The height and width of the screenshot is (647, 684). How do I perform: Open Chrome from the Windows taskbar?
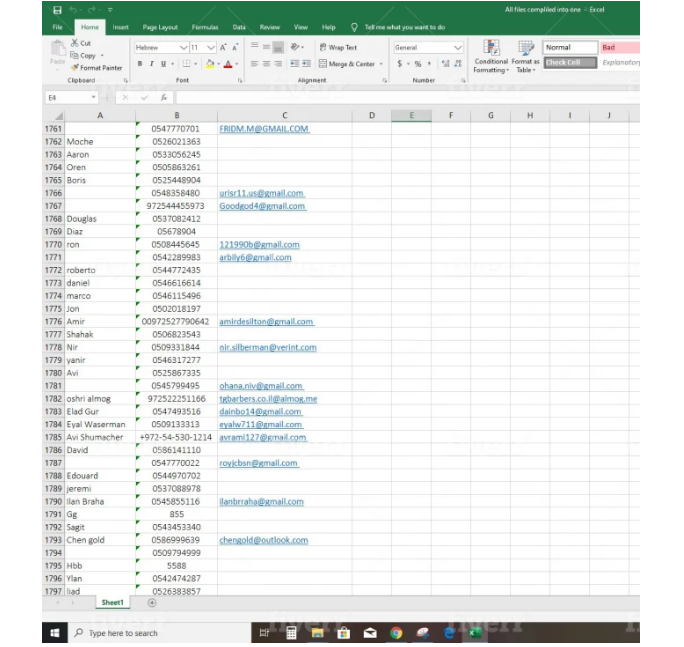[x=396, y=633]
